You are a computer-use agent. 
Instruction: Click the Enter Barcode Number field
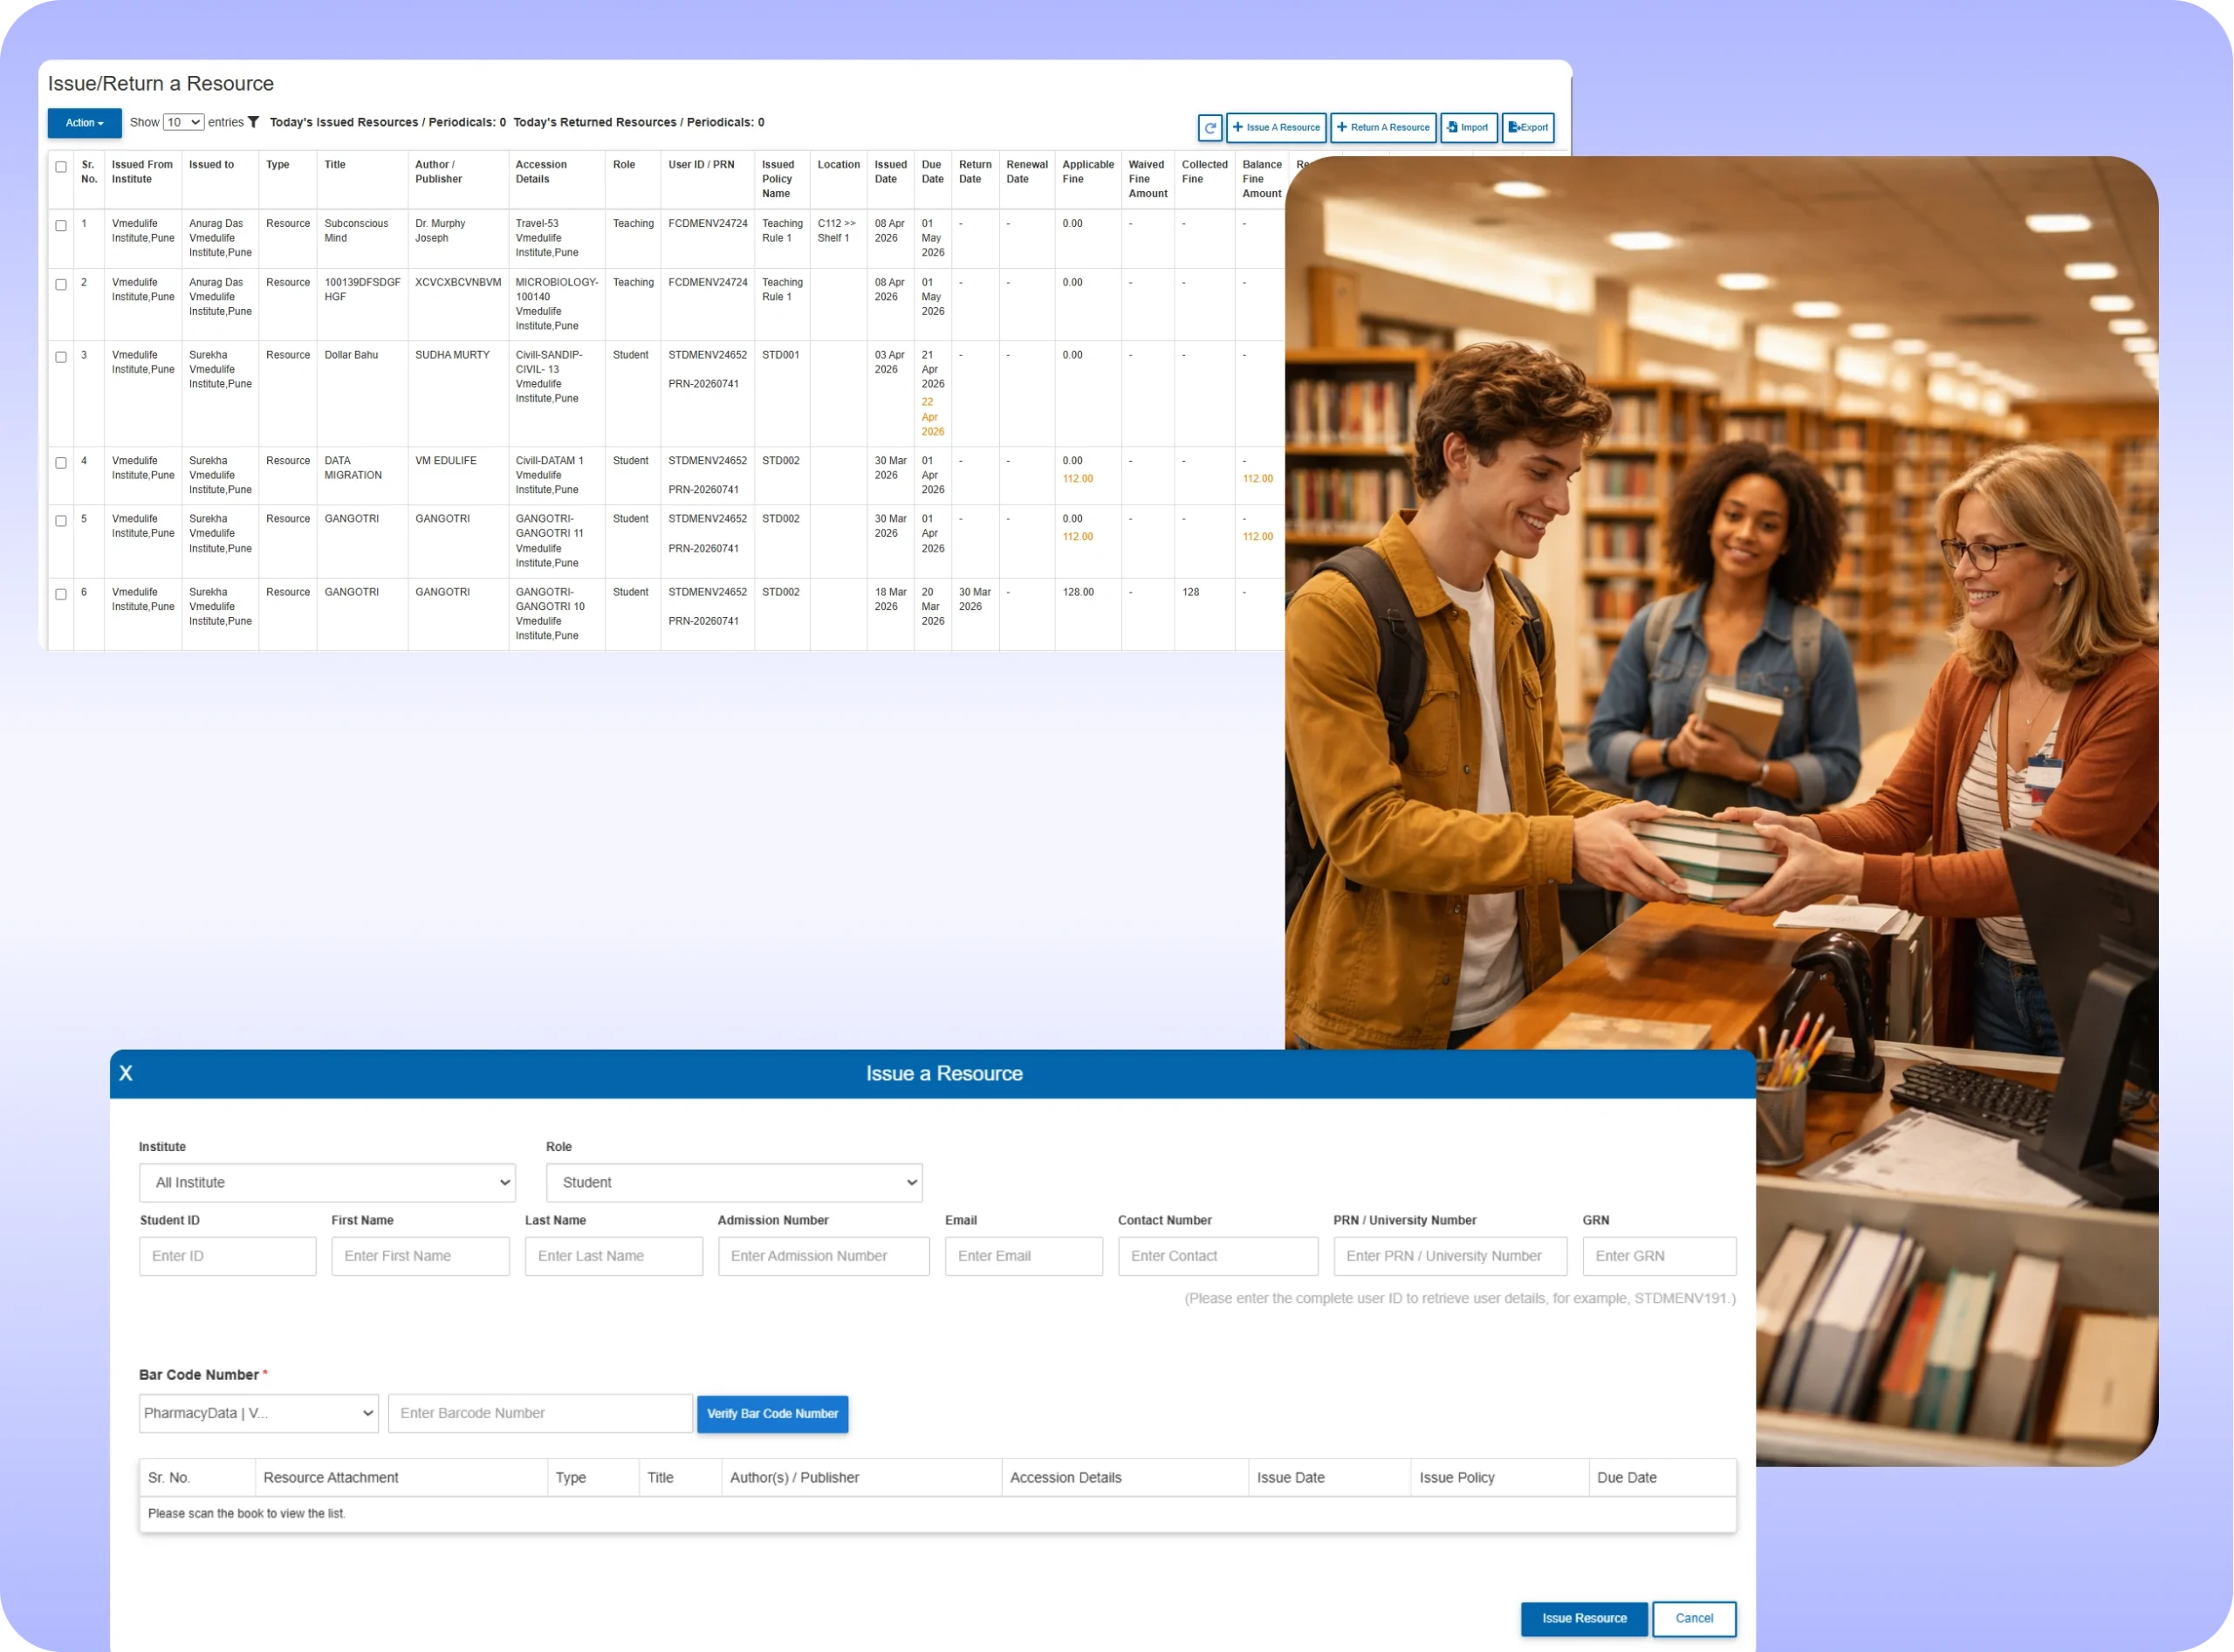pos(540,1414)
